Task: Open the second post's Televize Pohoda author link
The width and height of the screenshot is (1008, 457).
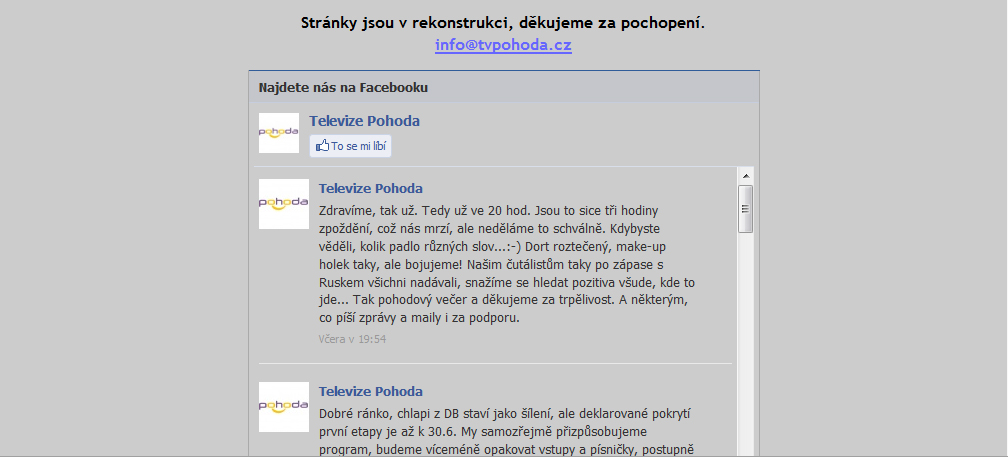Action: point(370,391)
